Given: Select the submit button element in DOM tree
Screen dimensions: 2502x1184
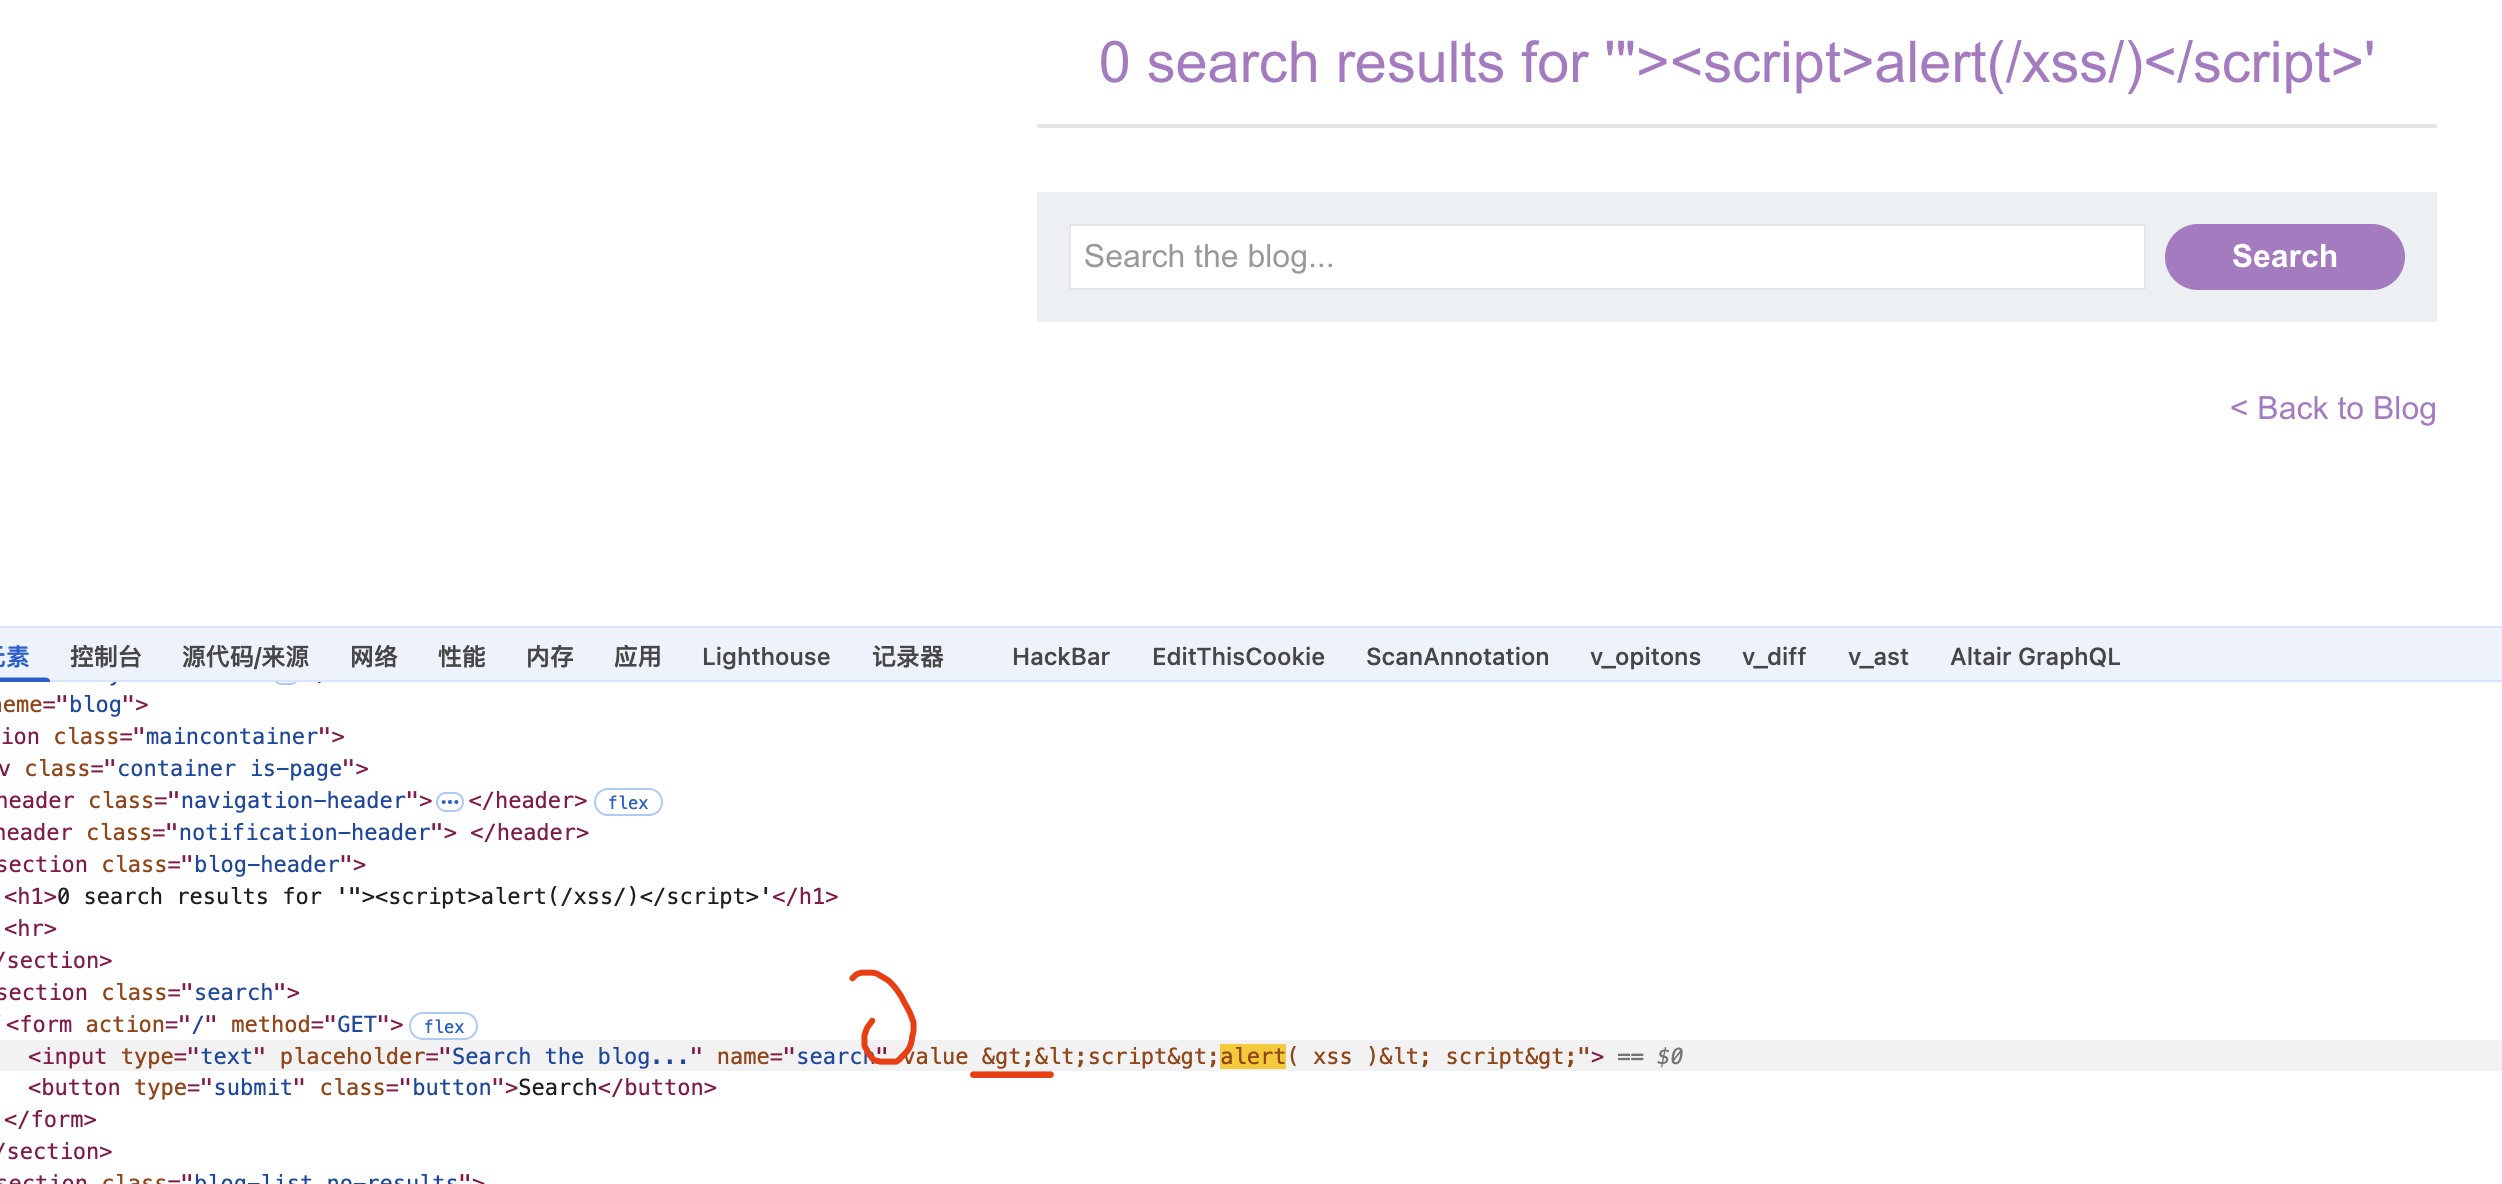Looking at the screenshot, I should (372, 1088).
